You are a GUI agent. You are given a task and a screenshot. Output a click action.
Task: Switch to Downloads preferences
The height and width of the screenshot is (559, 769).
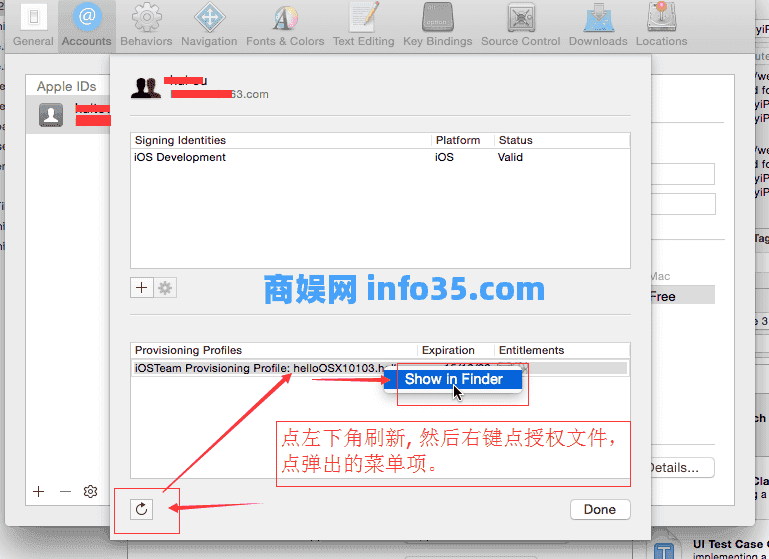598,25
